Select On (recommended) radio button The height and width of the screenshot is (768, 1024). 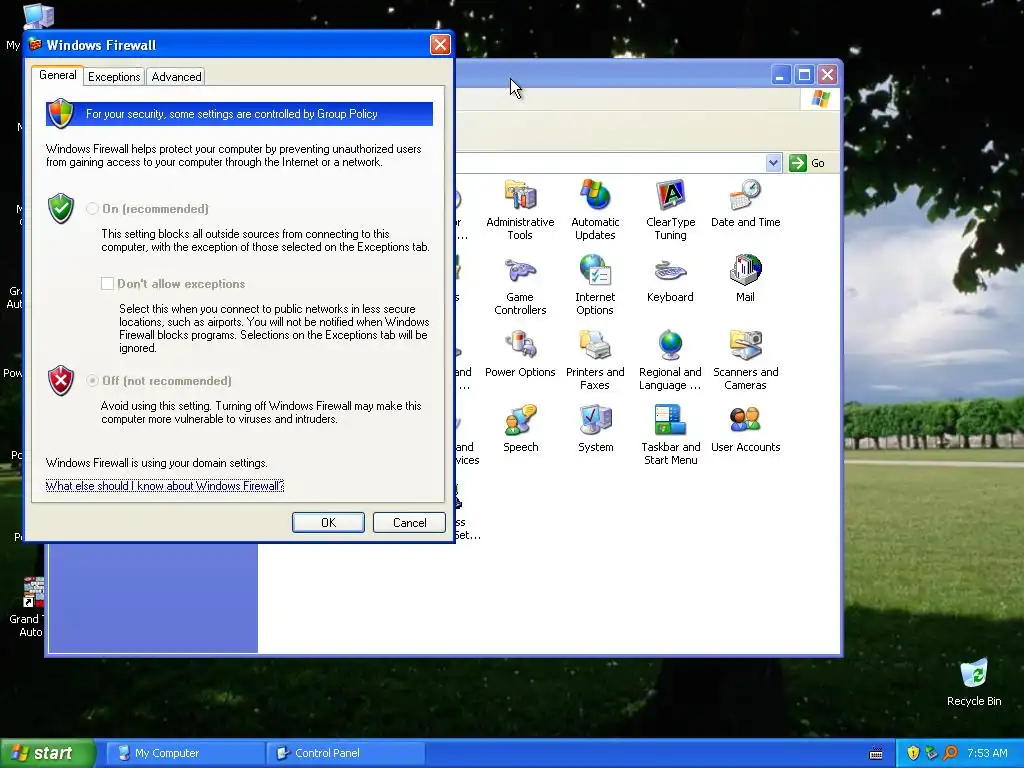pyautogui.click(x=92, y=208)
